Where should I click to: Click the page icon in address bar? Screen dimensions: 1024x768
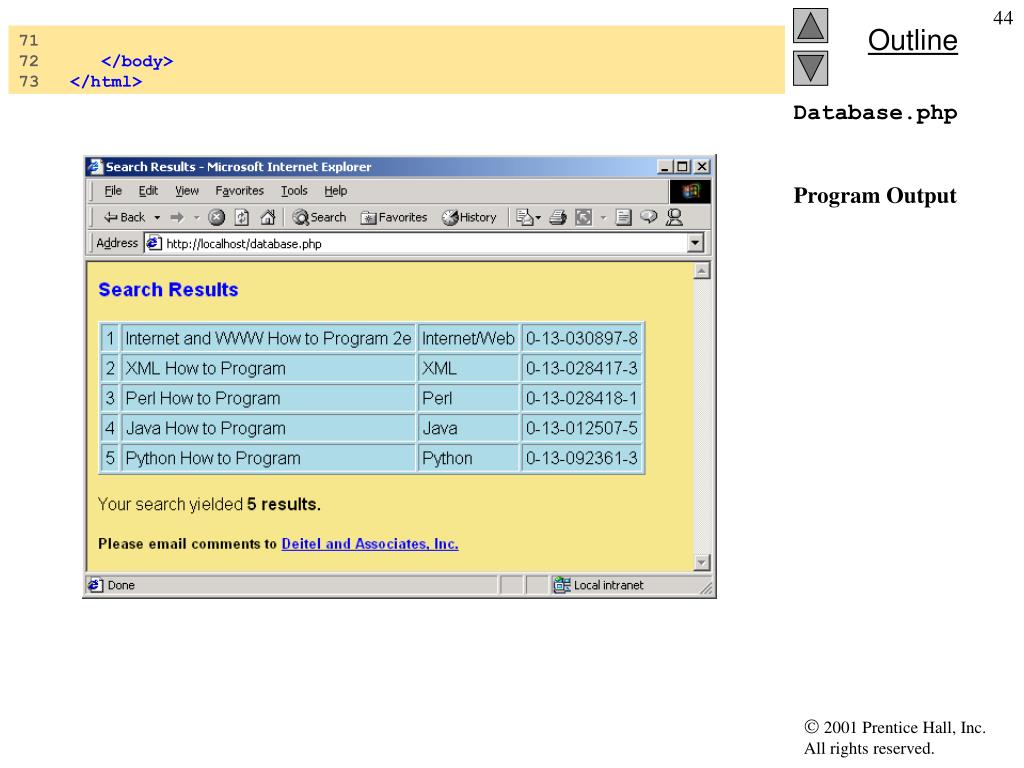154,244
